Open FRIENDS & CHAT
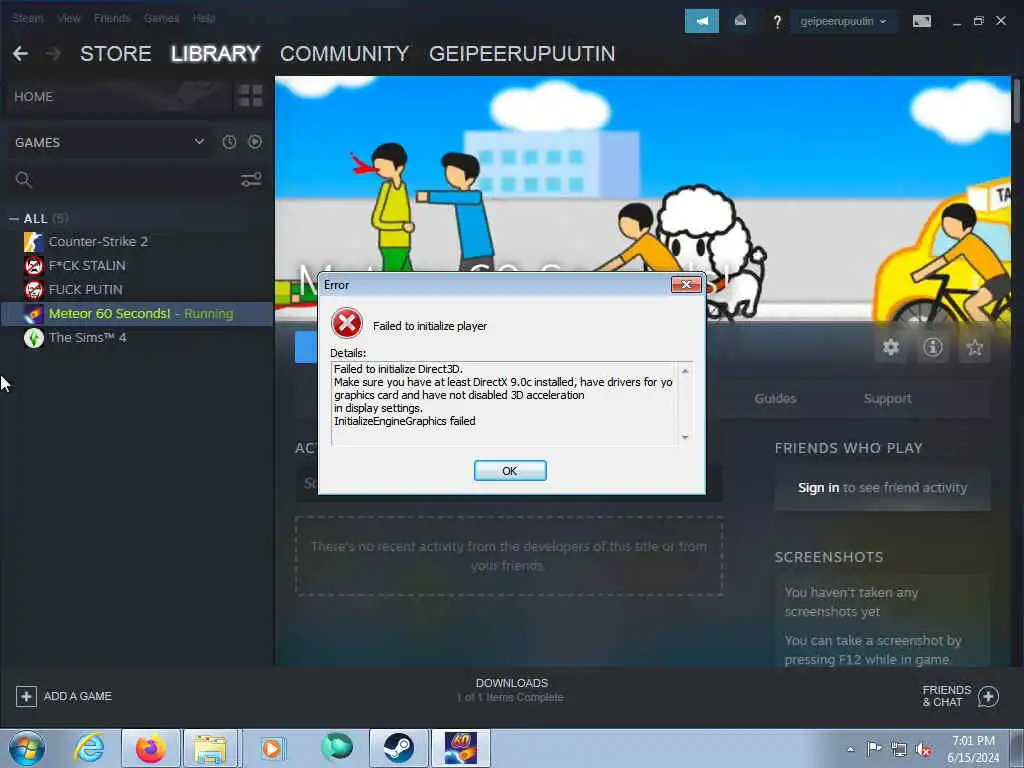 (x=960, y=696)
